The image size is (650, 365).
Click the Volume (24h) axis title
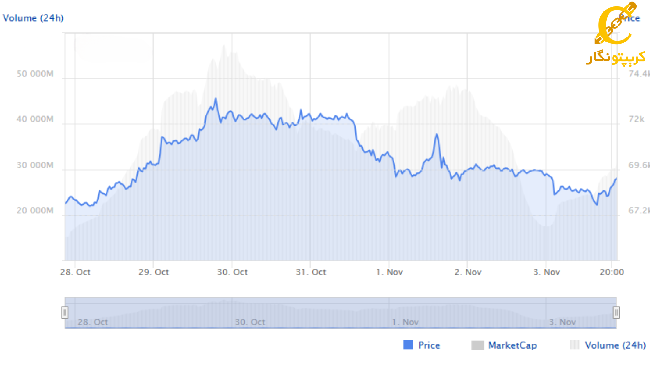(x=33, y=18)
